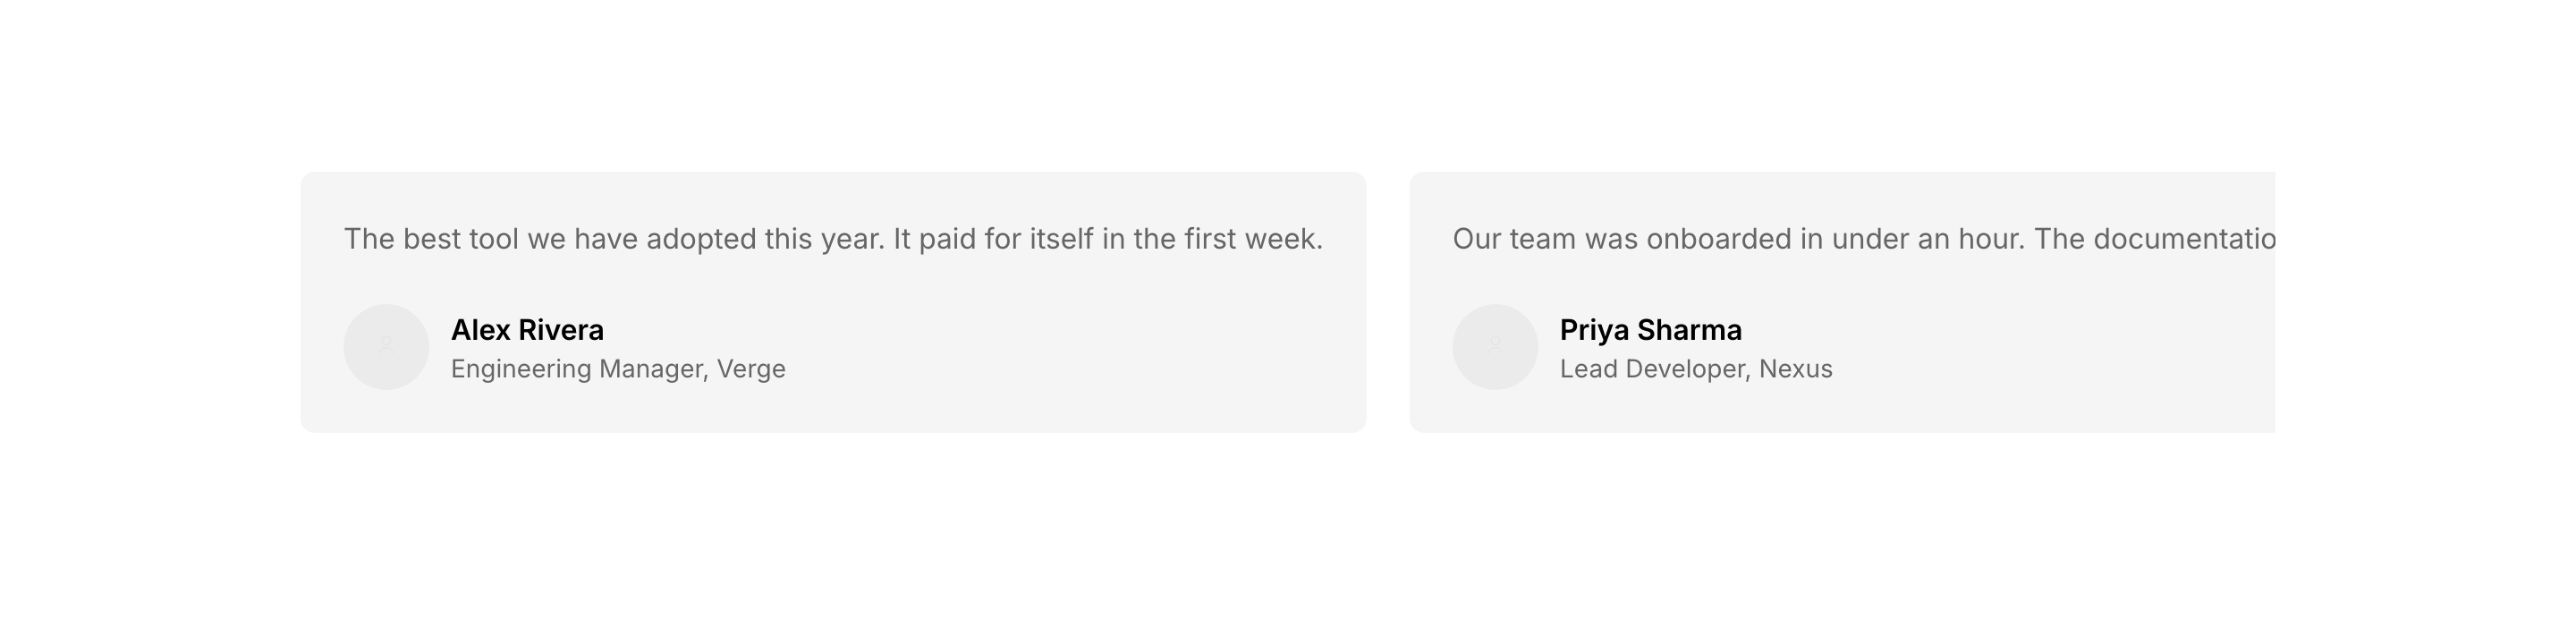Image resolution: width=2576 pixels, height=635 pixels.
Task: Click the cut-off word "documentatio" in Priya's quote
Action: pyautogui.click(x=2184, y=239)
